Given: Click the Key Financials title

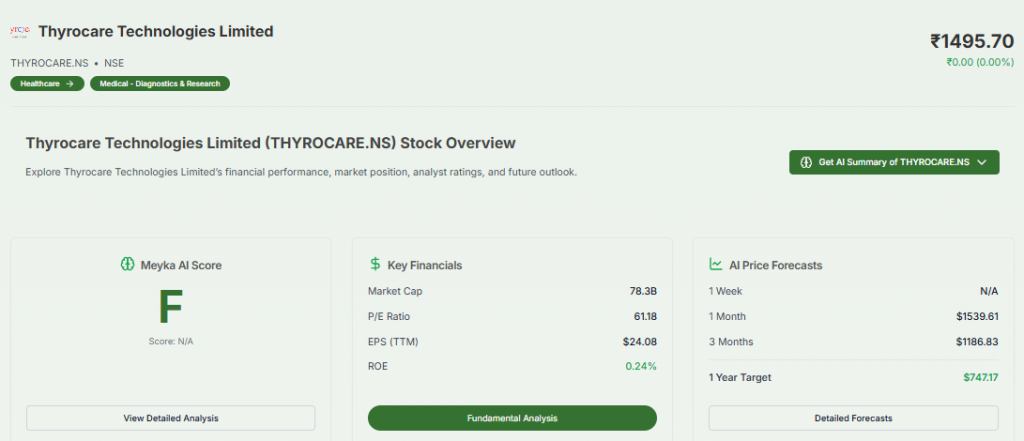Looking at the screenshot, I should (425, 265).
